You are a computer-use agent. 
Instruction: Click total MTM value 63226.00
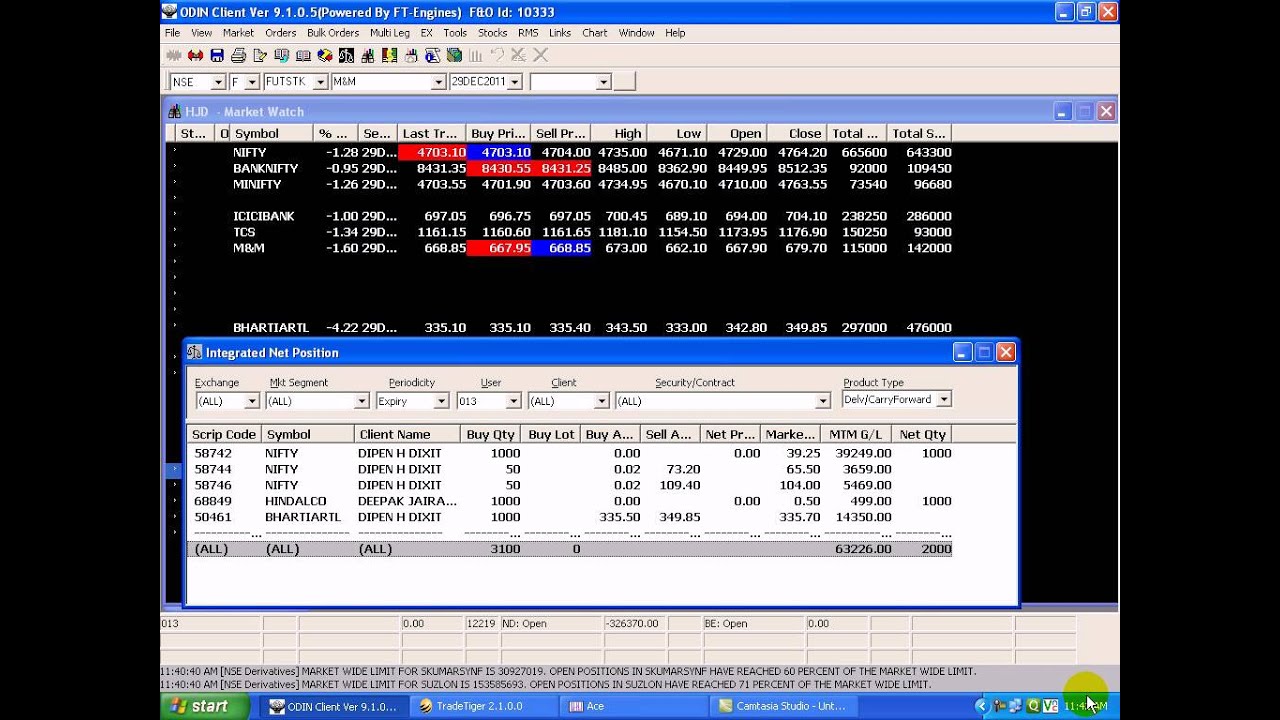coord(862,549)
